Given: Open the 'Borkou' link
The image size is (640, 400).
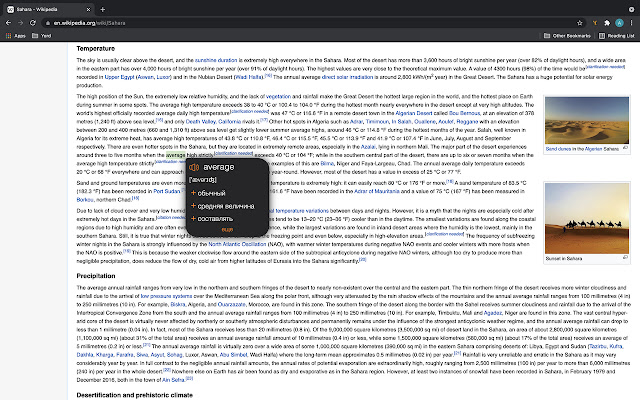Looking at the screenshot, I should pyautogui.click(x=85, y=200).
